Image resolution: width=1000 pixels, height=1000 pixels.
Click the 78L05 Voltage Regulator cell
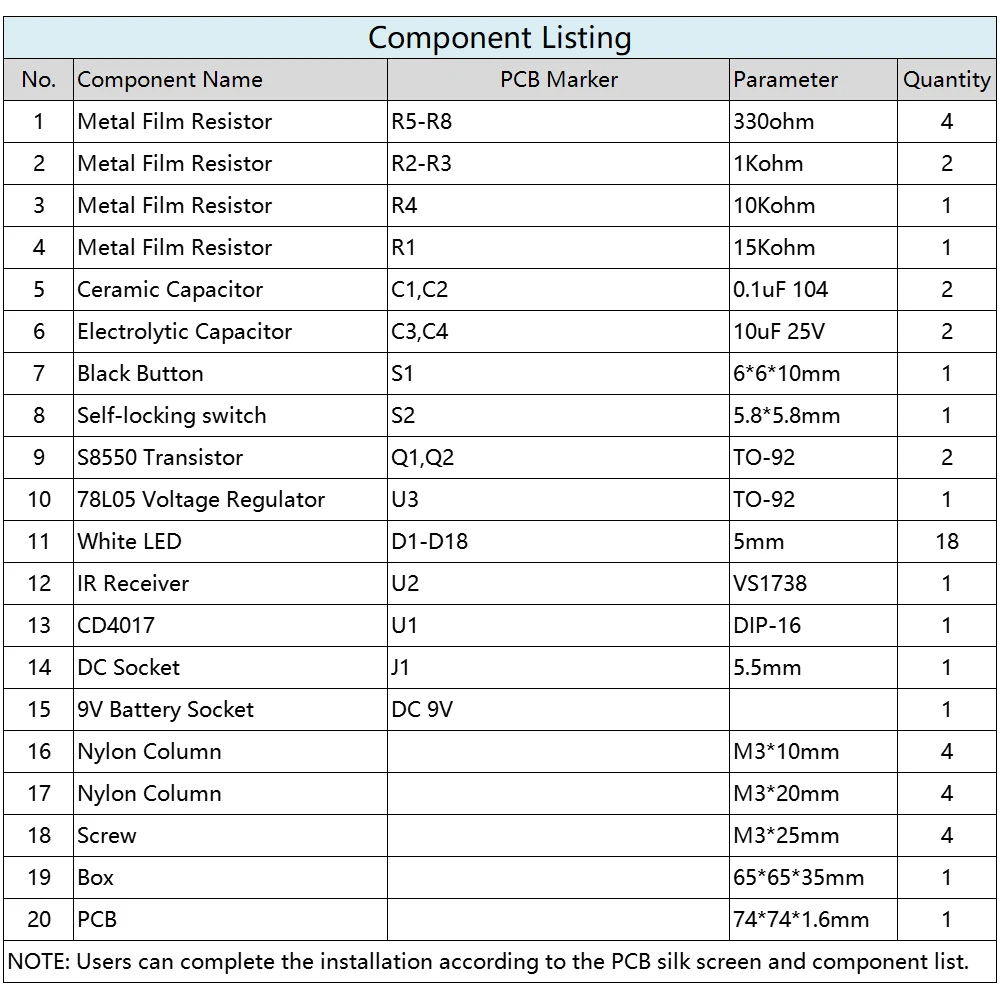click(230, 499)
